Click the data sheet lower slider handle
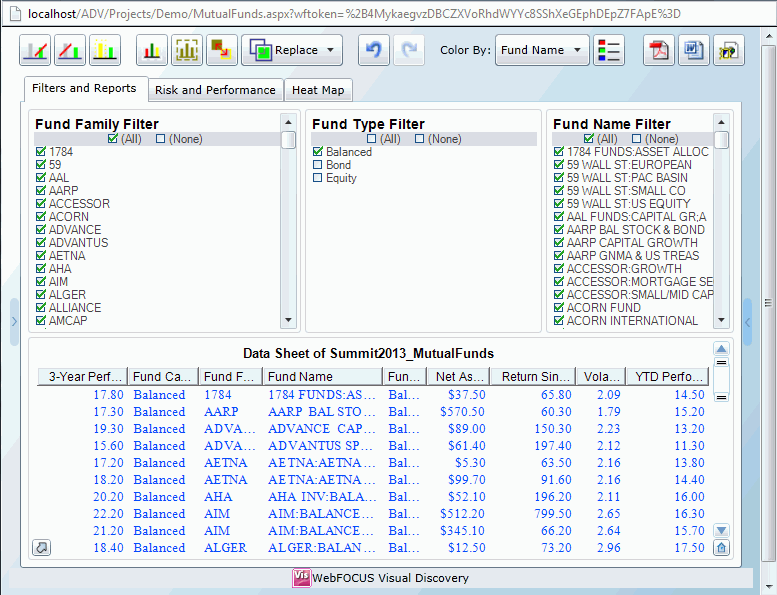777x595 pixels. click(722, 397)
